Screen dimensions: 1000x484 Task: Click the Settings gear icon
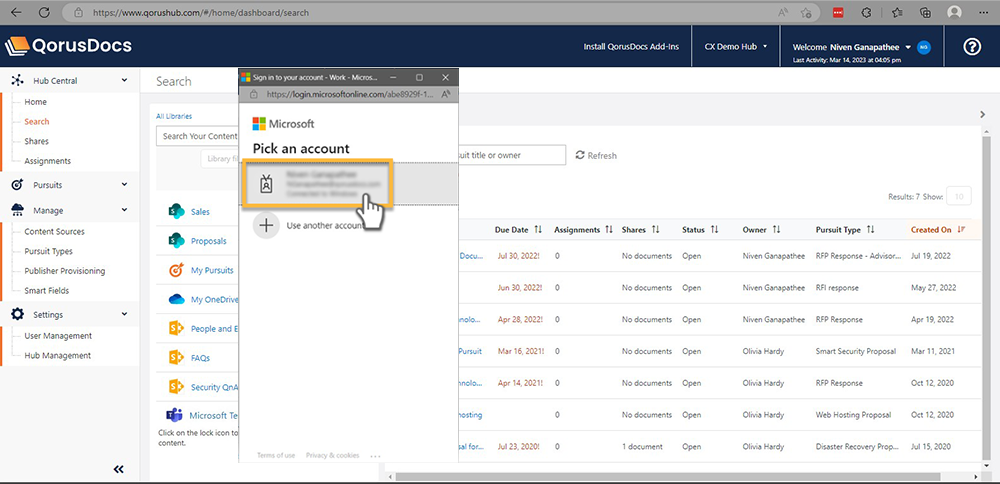tap(17, 314)
